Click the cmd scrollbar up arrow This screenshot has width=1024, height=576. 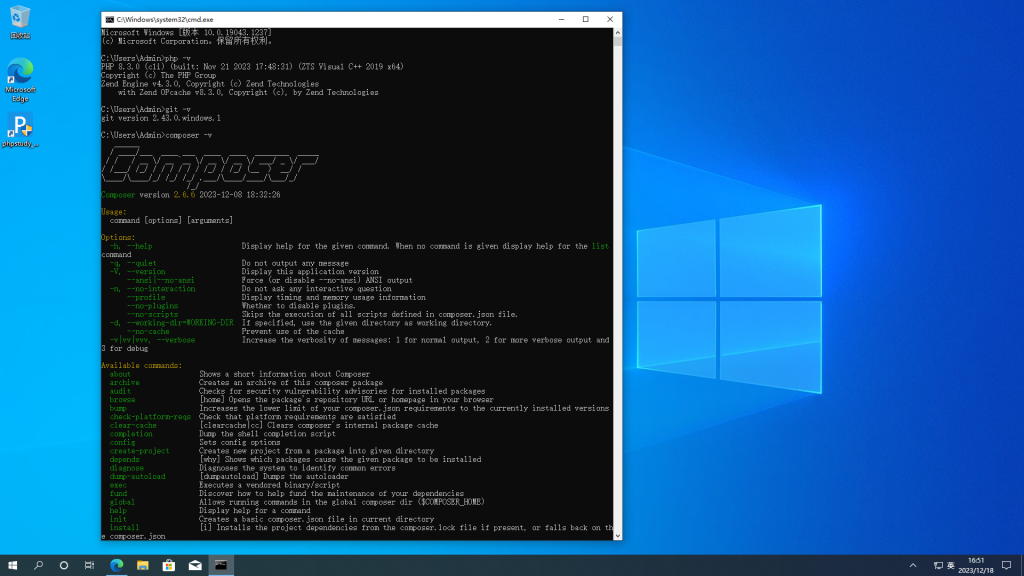pos(617,32)
